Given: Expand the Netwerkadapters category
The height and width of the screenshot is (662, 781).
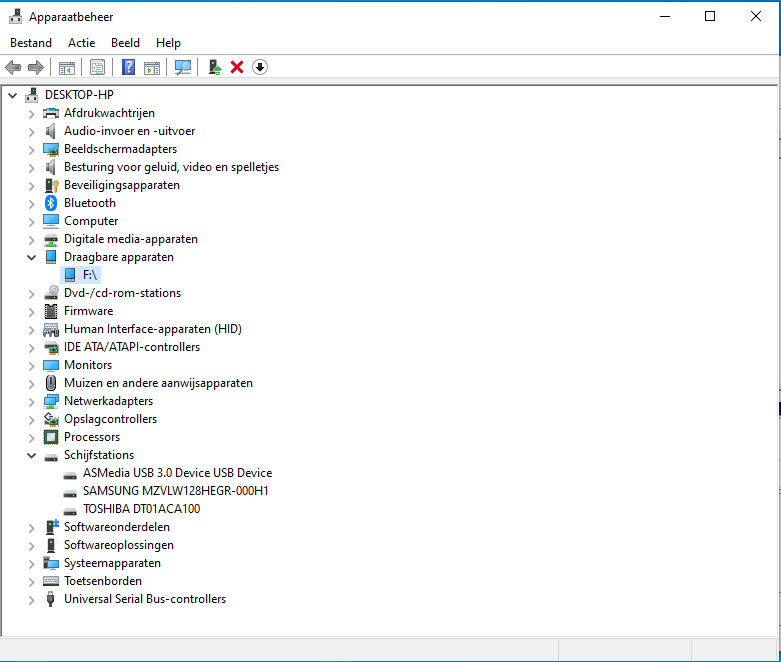Looking at the screenshot, I should [31, 401].
